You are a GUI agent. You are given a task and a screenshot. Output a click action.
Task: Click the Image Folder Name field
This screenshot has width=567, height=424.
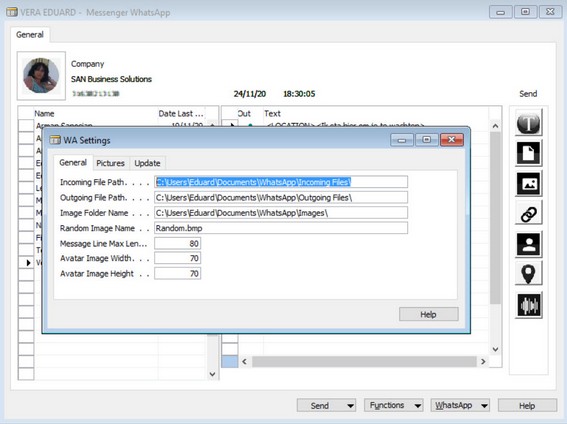pos(281,213)
